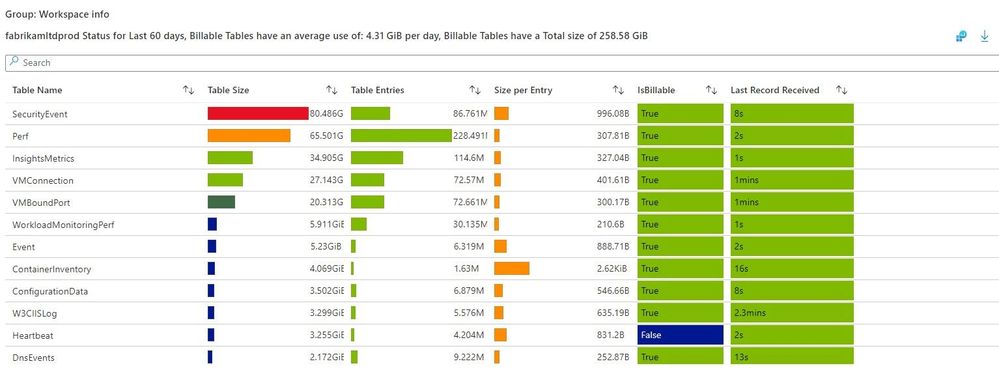Sort by Table Entries column arrows

pos(475,90)
